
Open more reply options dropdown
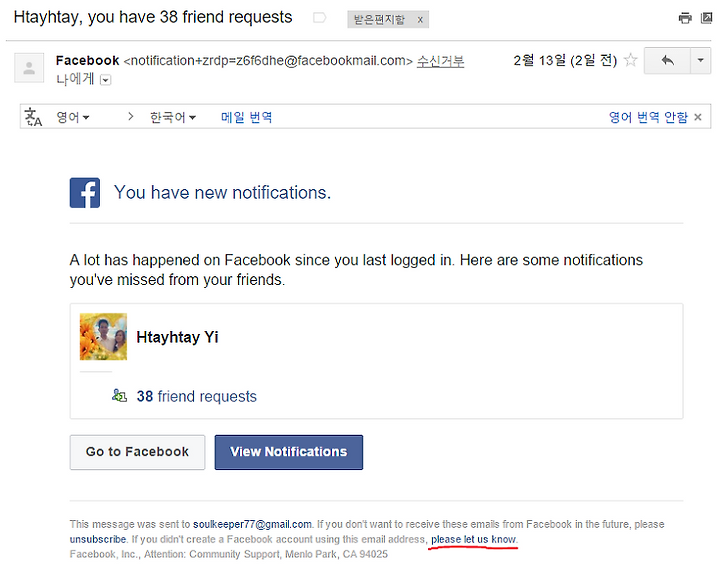(701, 60)
